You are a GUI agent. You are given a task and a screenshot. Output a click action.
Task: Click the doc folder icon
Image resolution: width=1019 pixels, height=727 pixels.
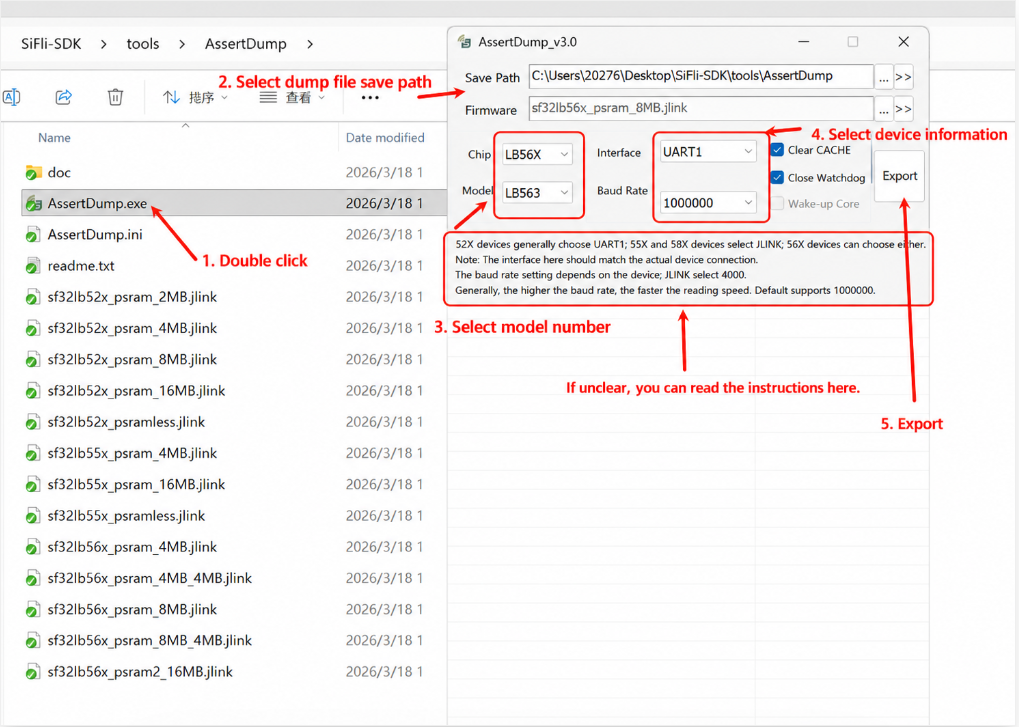33,172
